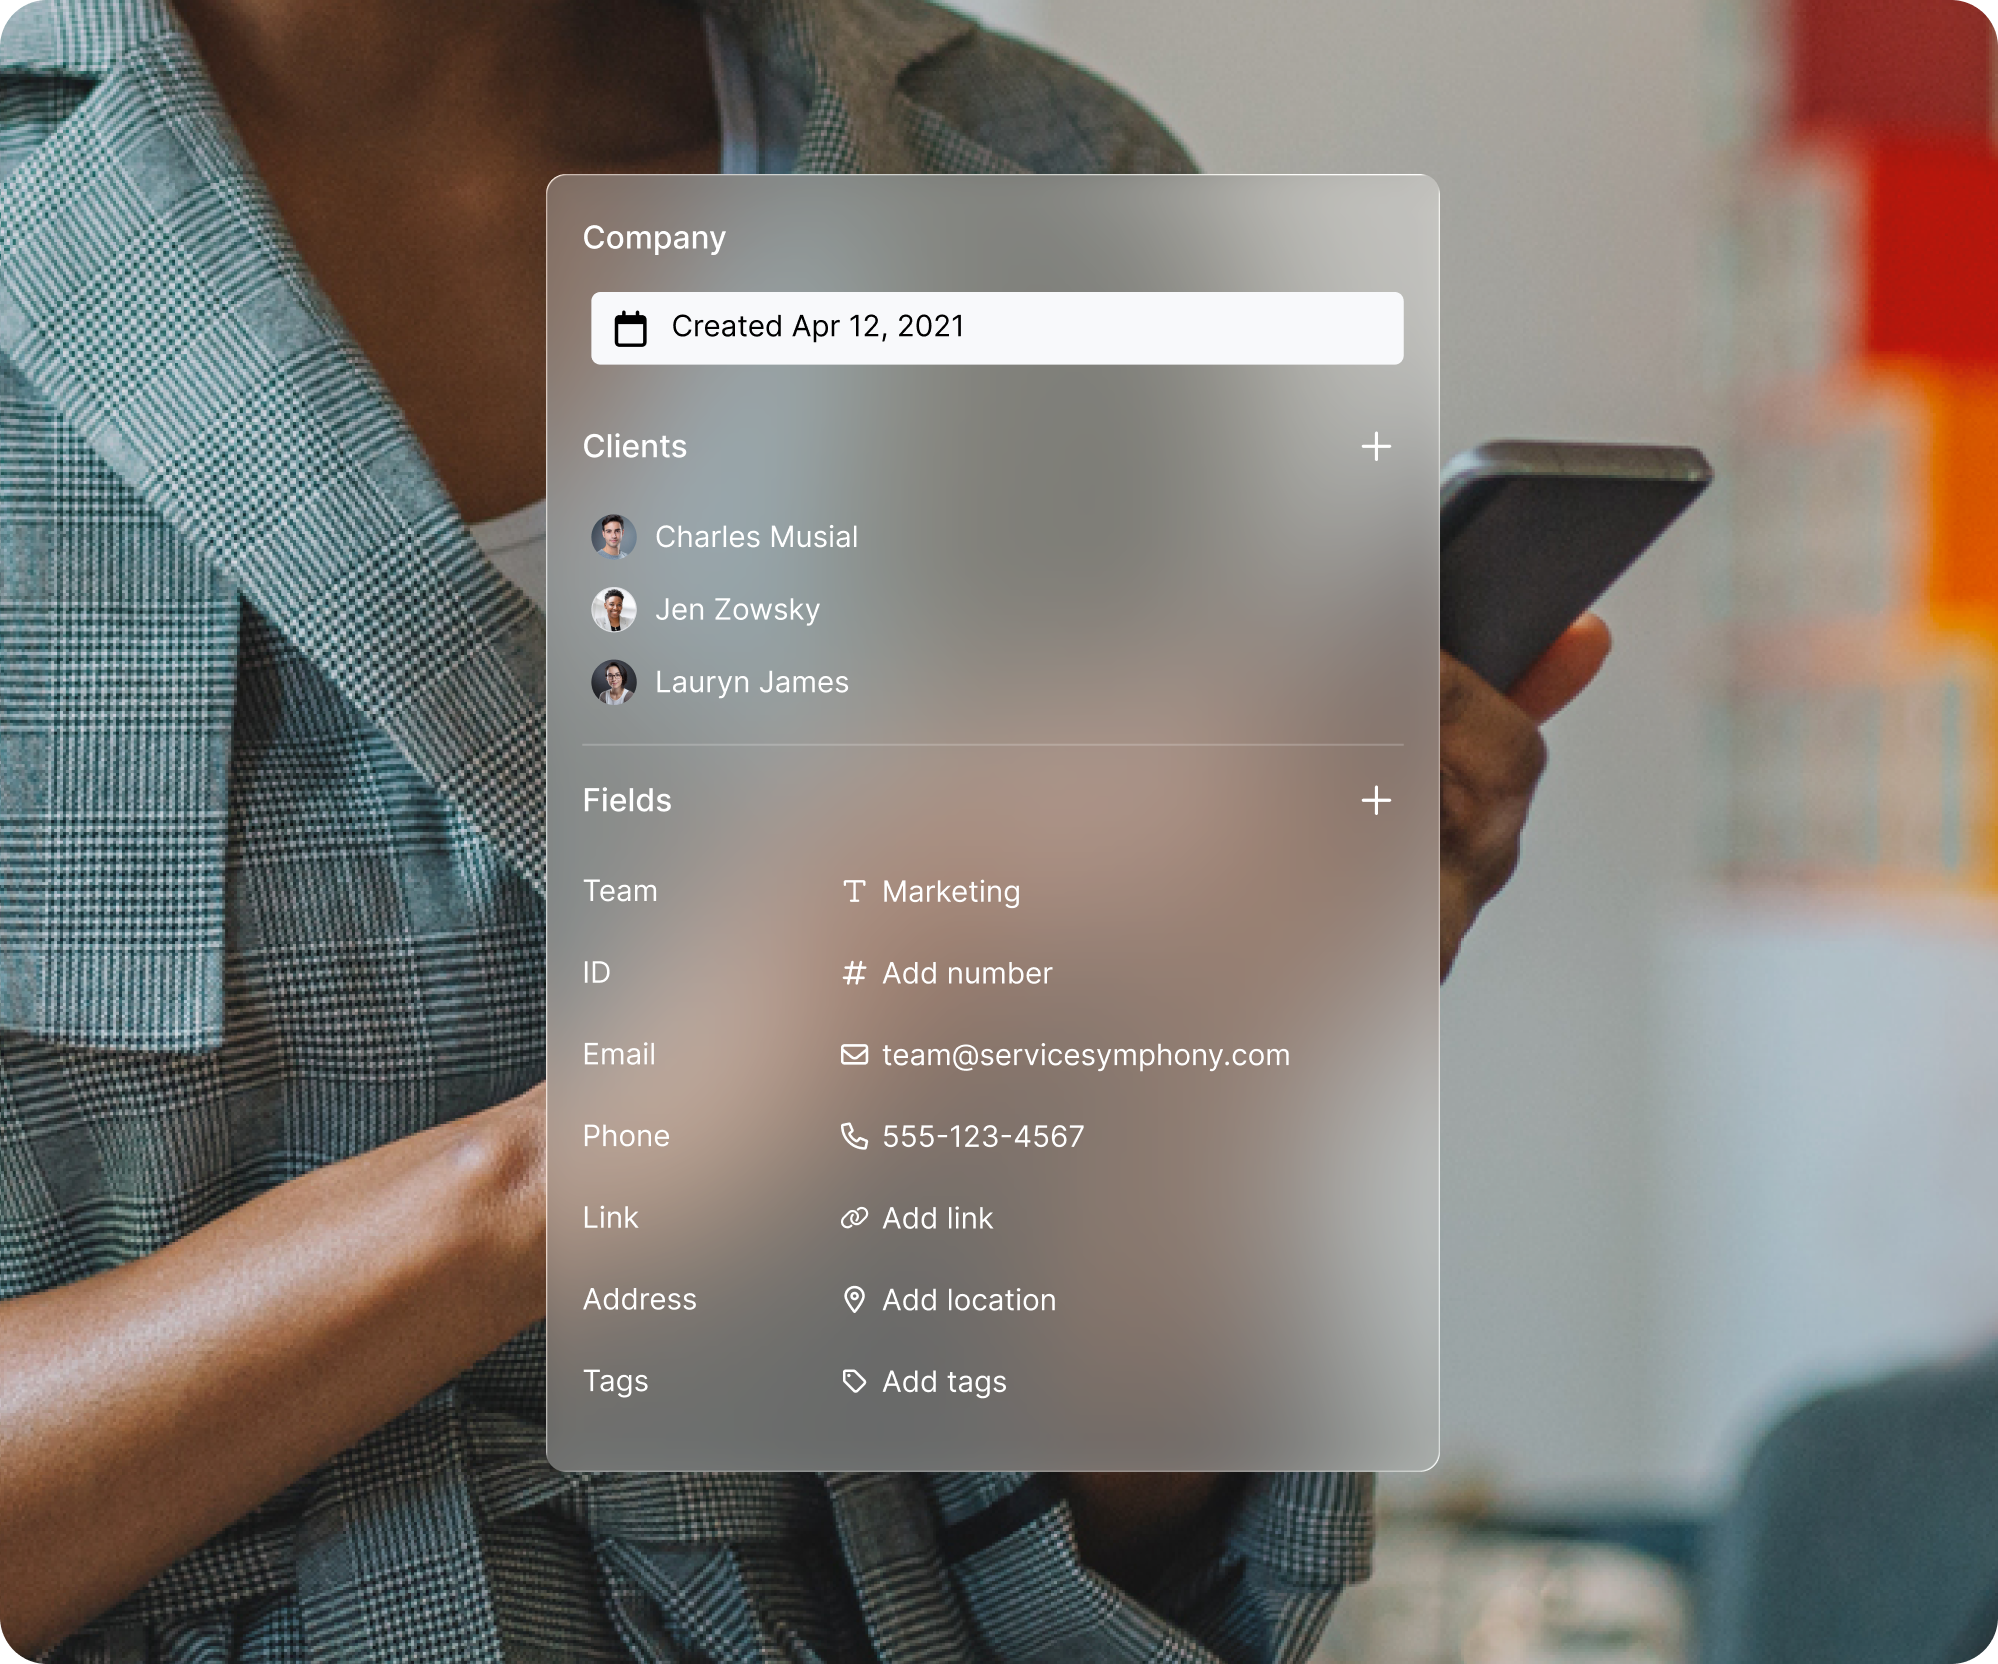Add a new client with plus icon
Screen dimensions: 1998x1664
coord(1376,446)
